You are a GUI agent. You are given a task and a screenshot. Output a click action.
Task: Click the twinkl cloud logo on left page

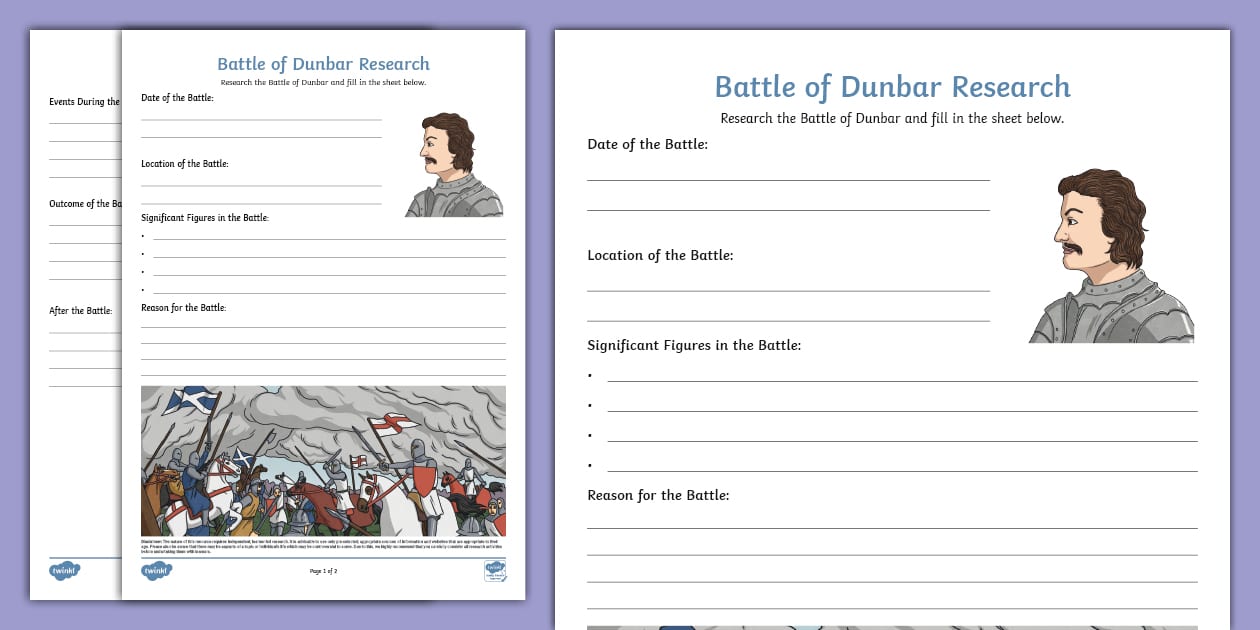156,571
